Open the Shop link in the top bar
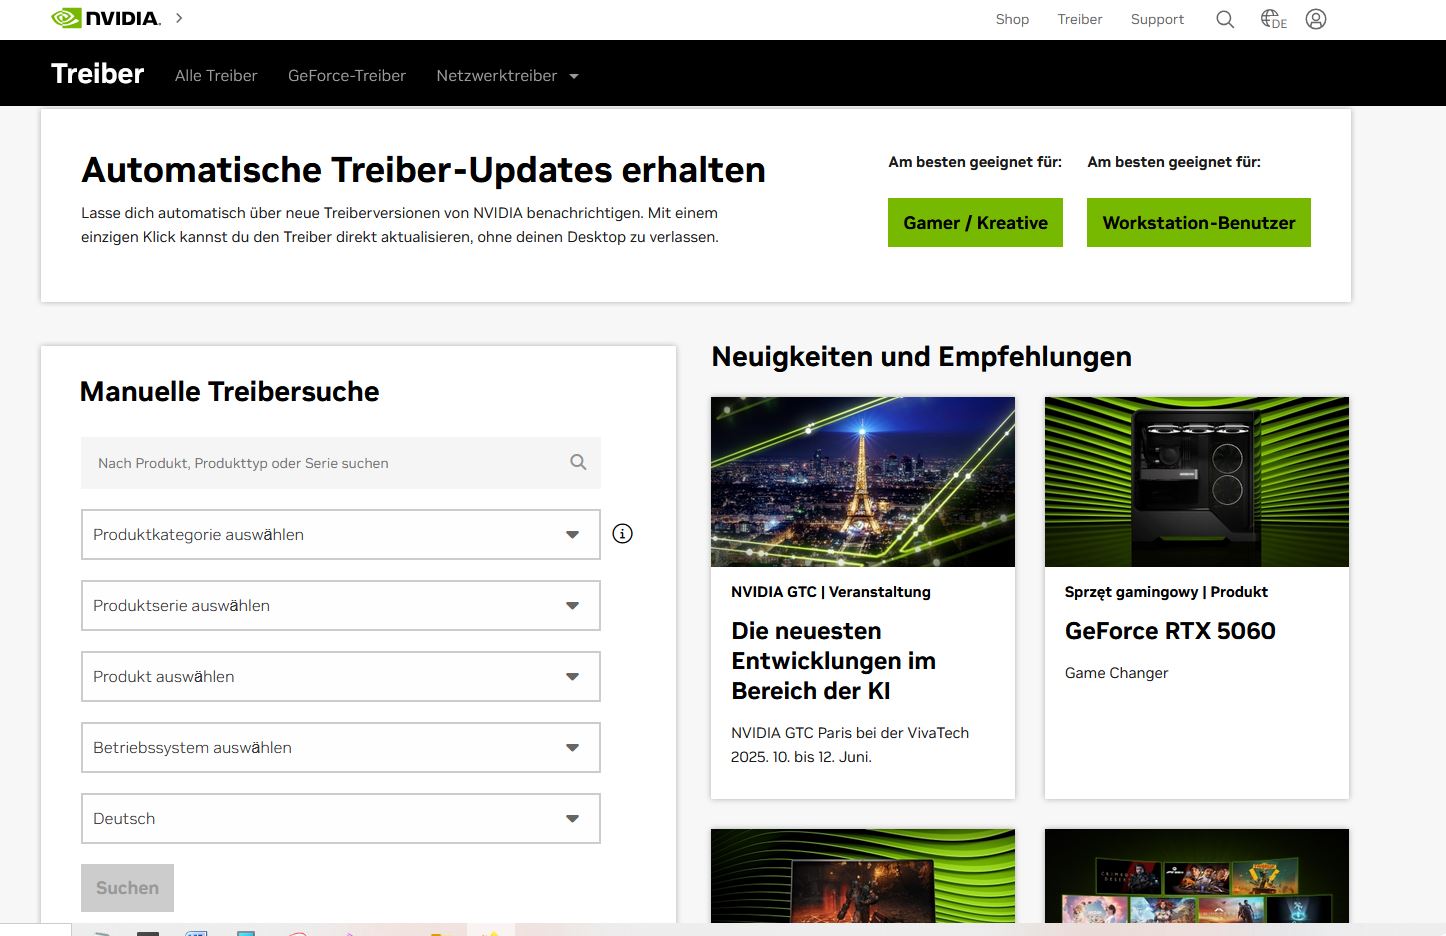This screenshot has width=1446, height=936. point(1012,19)
